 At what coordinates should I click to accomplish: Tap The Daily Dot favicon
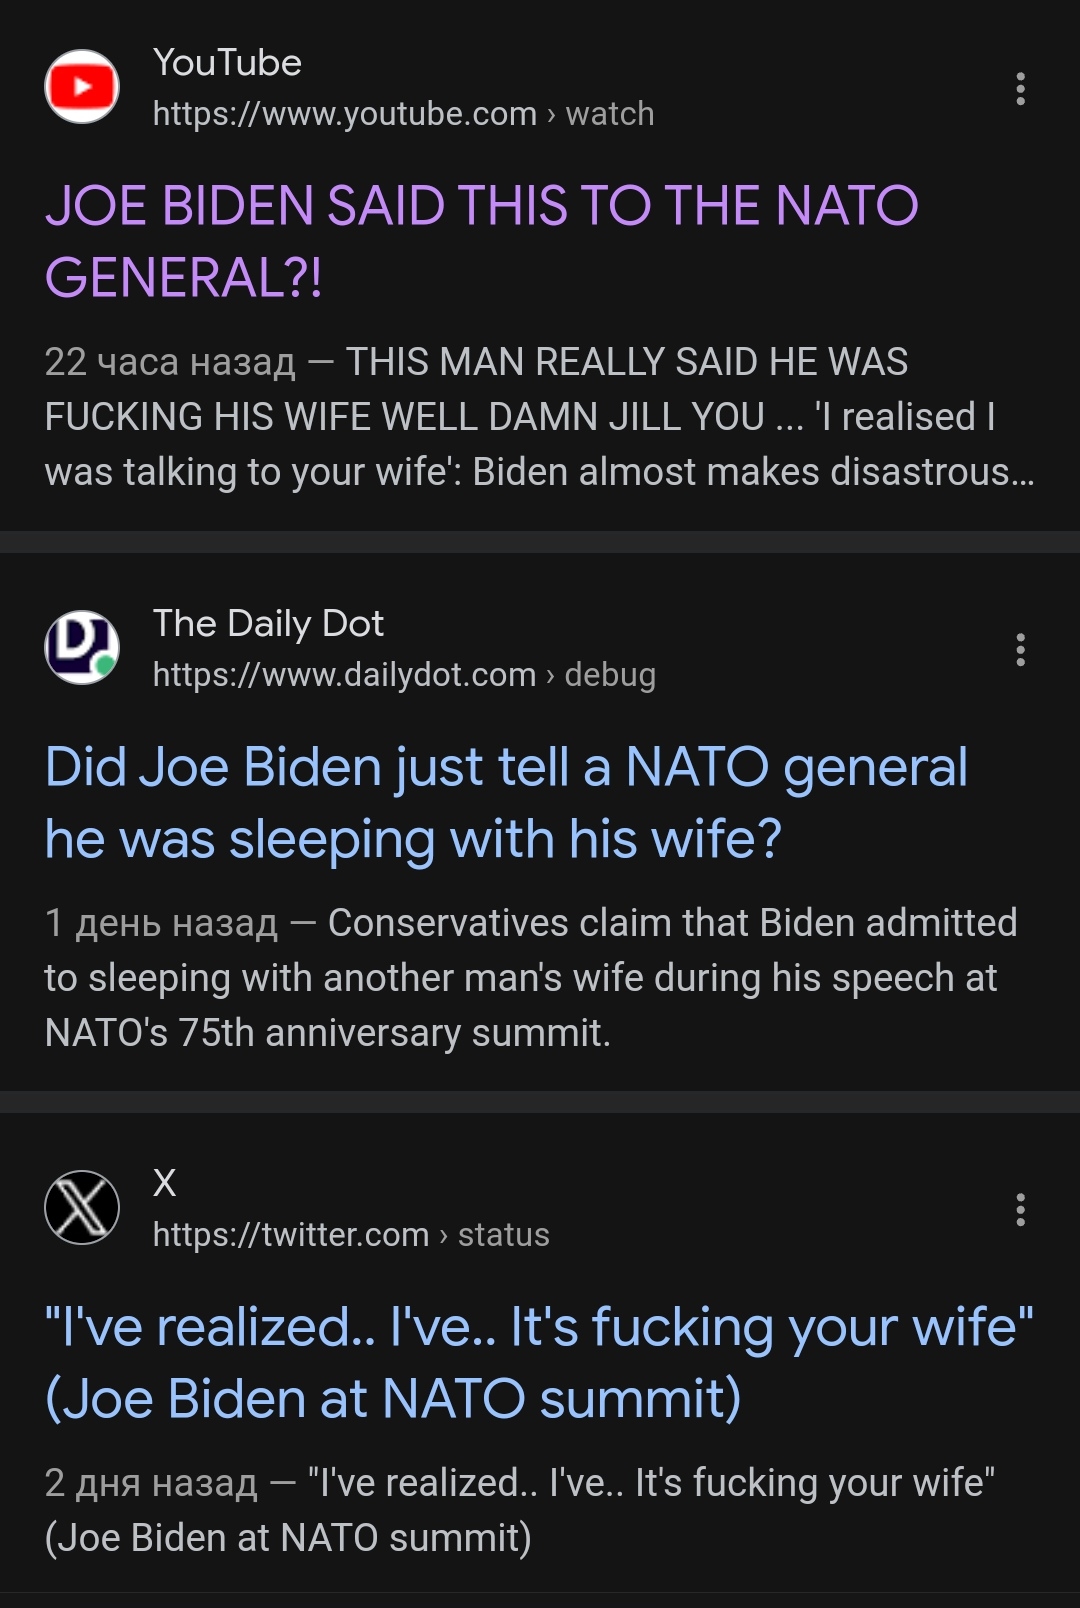pyautogui.click(x=82, y=647)
